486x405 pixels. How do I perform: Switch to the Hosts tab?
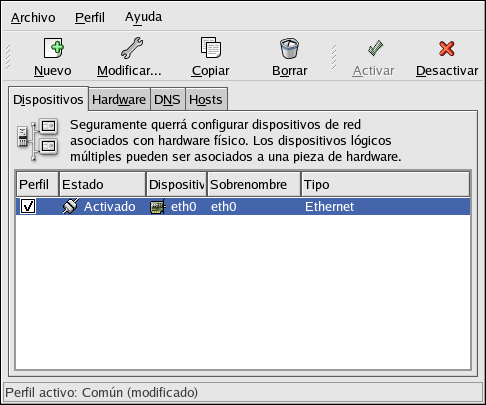click(206, 99)
